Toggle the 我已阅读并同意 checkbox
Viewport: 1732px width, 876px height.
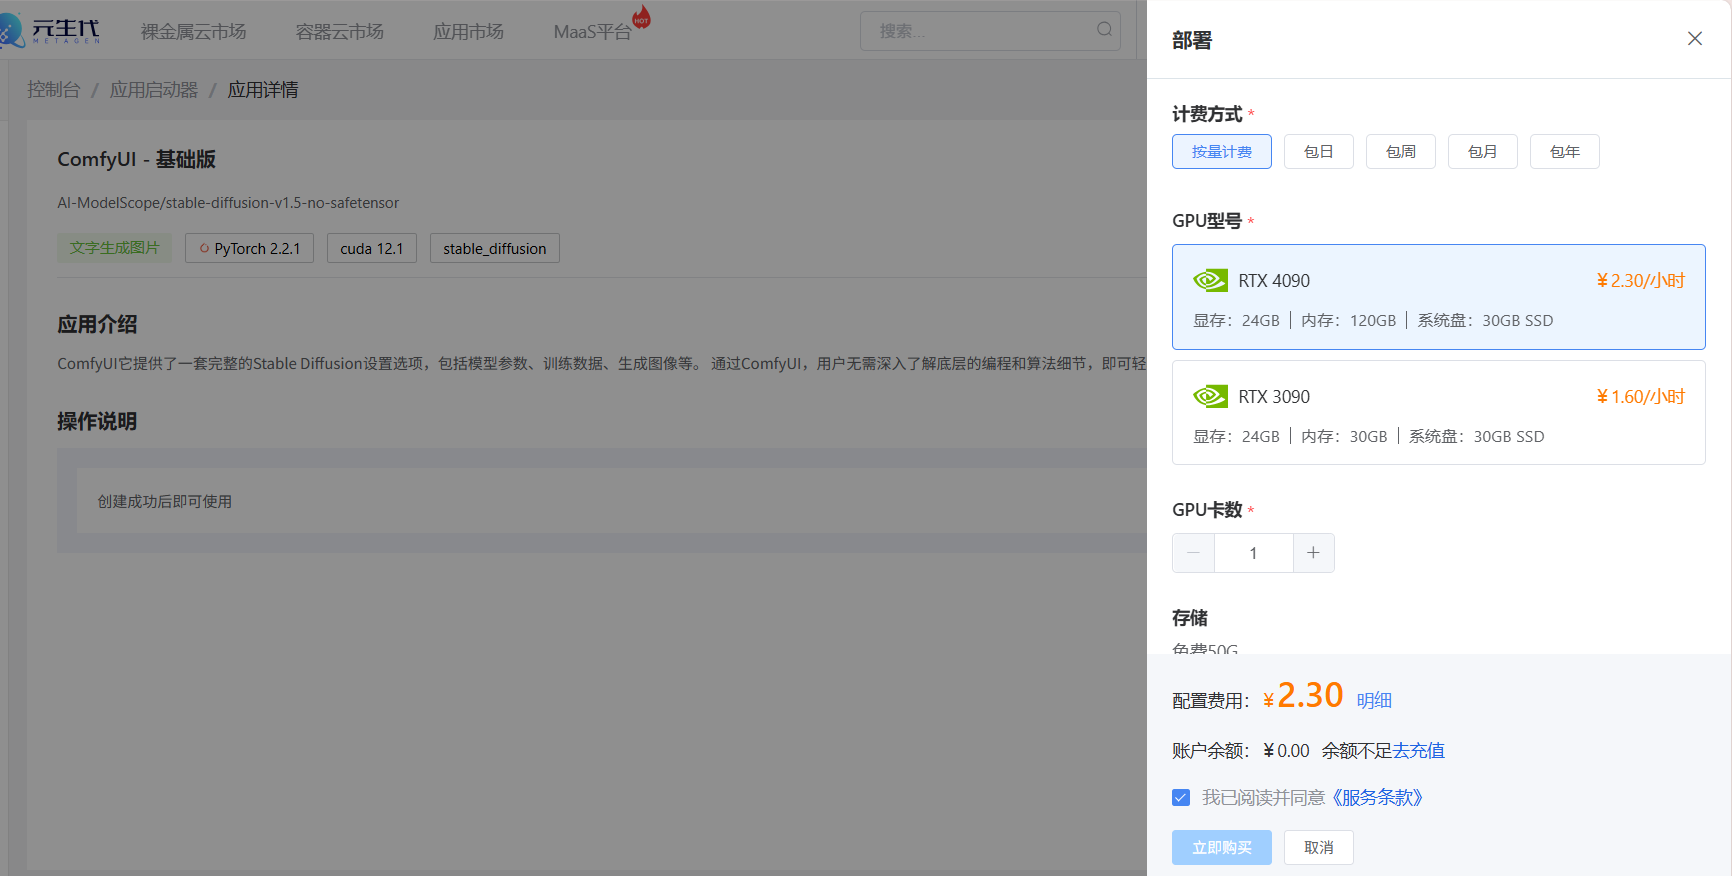coord(1181,798)
